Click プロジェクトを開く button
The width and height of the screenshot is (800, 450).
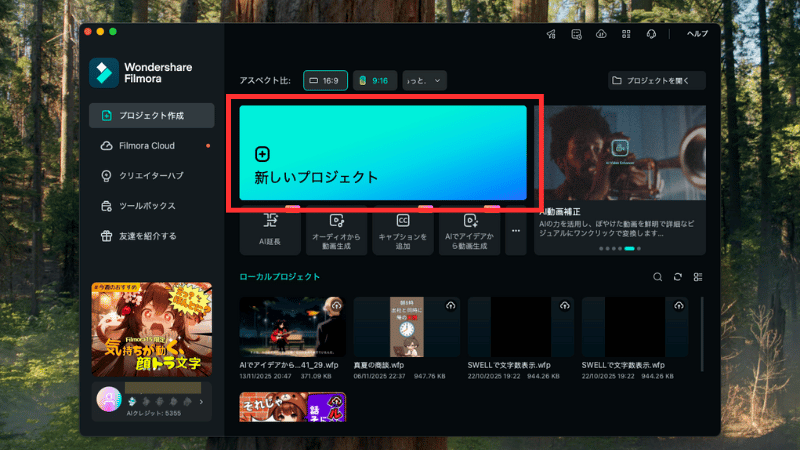(x=657, y=81)
